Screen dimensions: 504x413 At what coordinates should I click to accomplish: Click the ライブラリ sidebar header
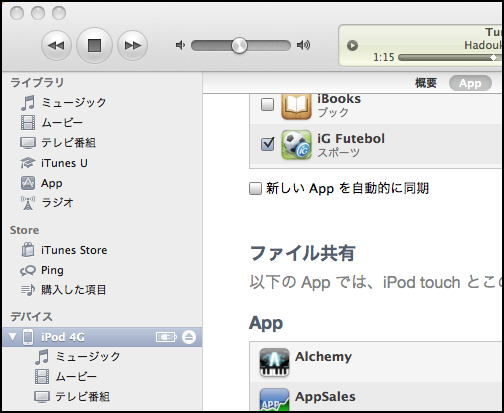[37, 83]
